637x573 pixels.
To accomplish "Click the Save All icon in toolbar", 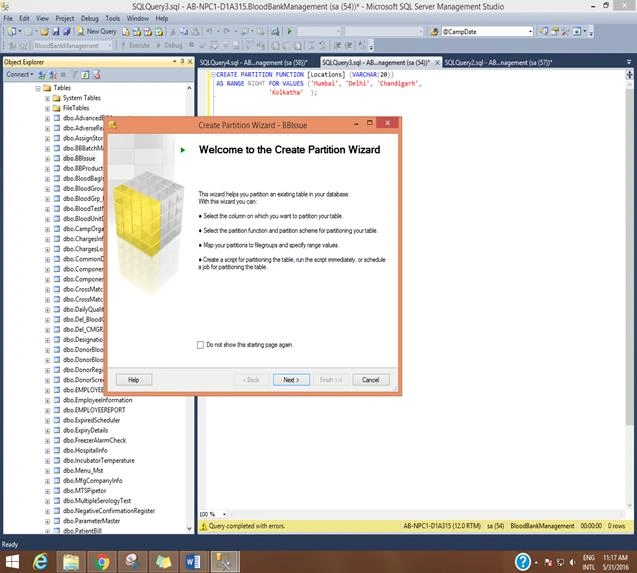I will [67, 32].
